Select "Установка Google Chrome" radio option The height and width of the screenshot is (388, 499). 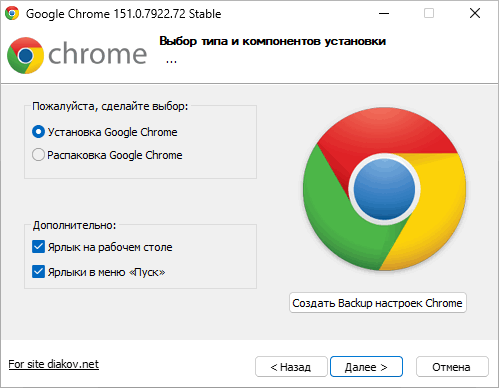click(38, 132)
